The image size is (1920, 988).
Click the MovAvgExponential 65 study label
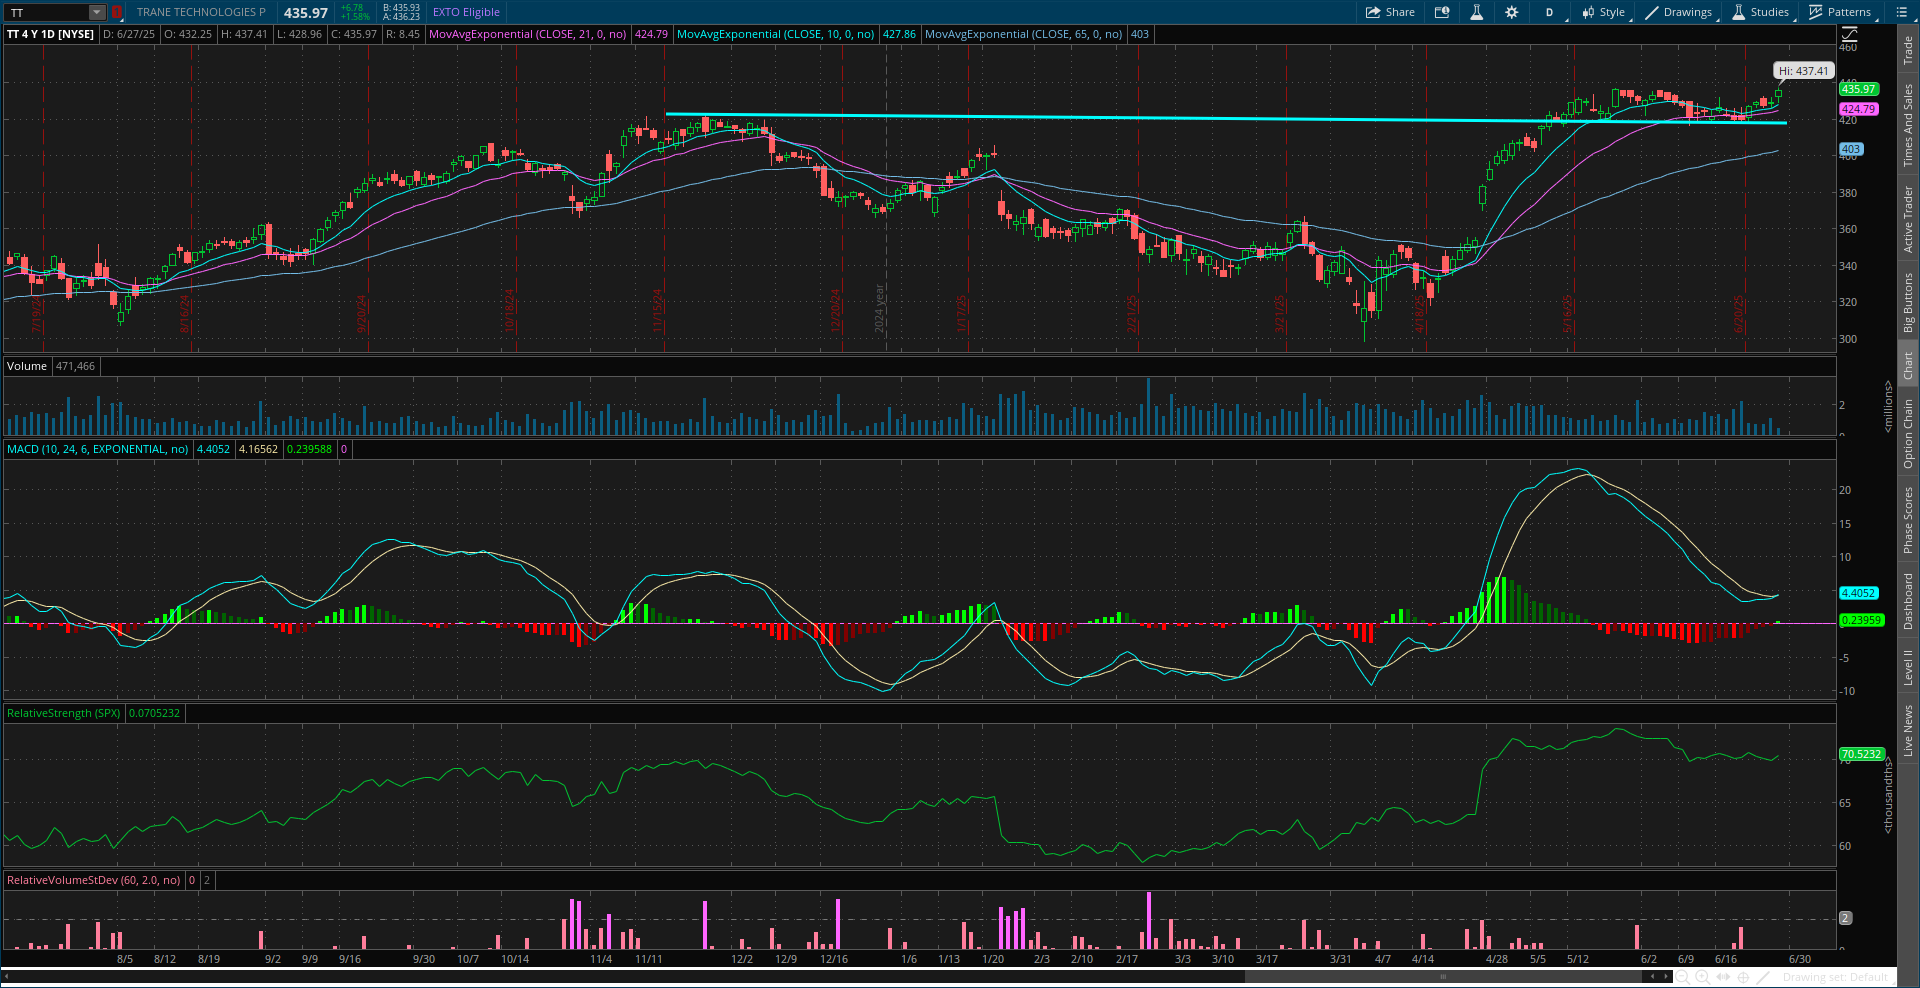pyautogui.click(x=1023, y=34)
